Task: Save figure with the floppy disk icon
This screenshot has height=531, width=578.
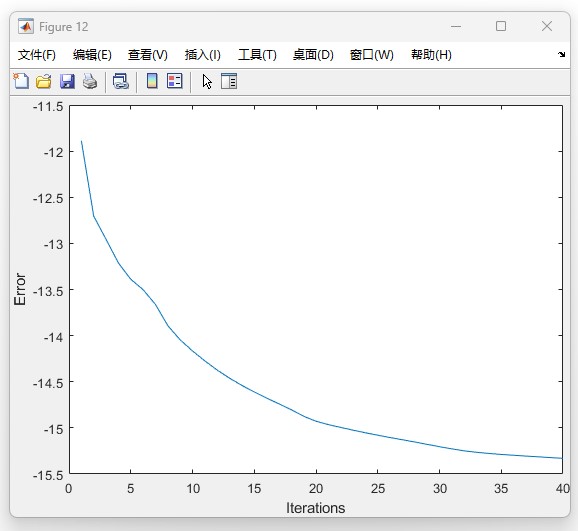Action: (67, 81)
